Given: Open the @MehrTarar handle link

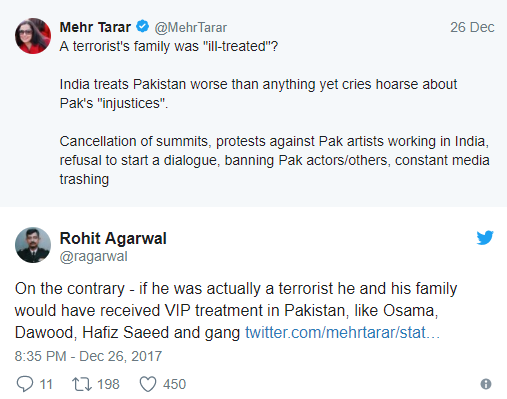Looking at the screenshot, I should point(190,28).
